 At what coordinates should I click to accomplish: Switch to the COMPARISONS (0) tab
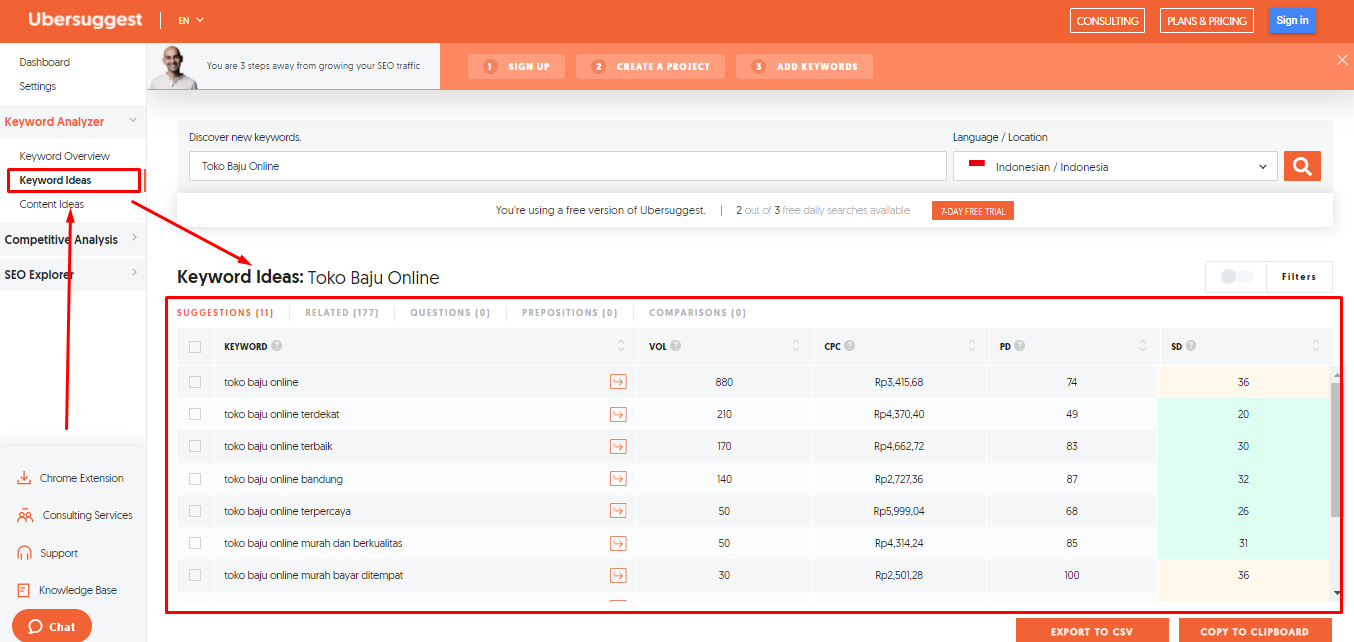pyautogui.click(x=698, y=312)
